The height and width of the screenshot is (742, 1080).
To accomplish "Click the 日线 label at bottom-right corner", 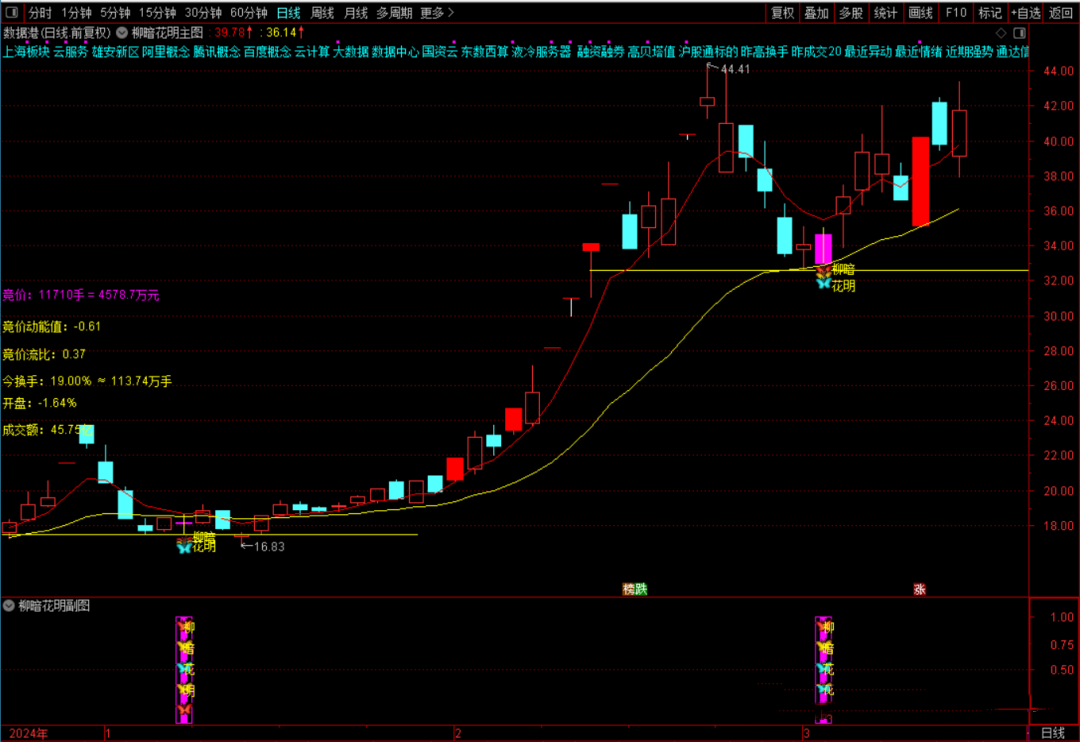I will click(1053, 733).
